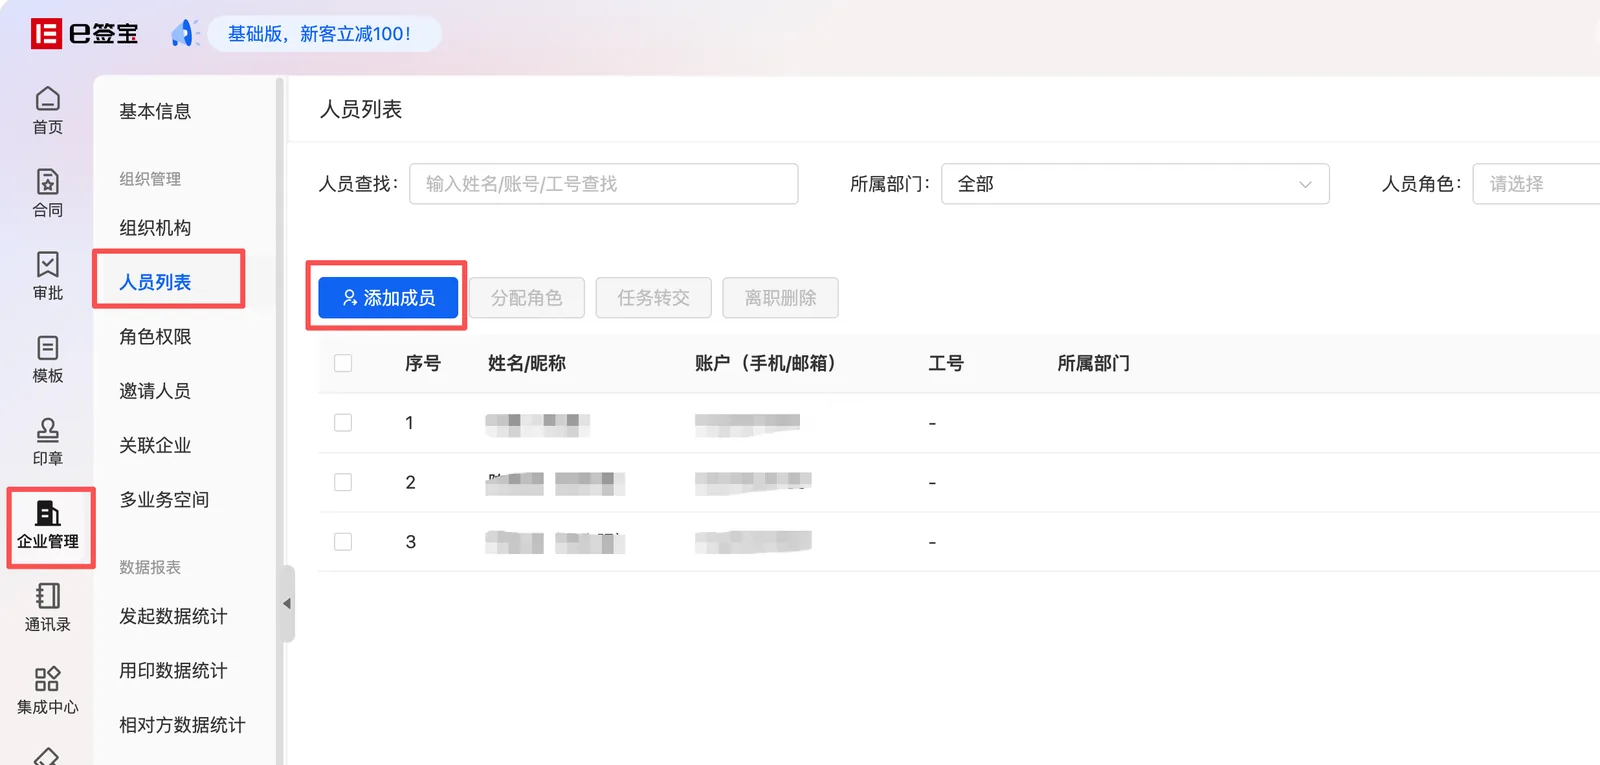The height and width of the screenshot is (765, 1600).
Task: Open the 印章 seal sidebar icon
Action: [47, 442]
